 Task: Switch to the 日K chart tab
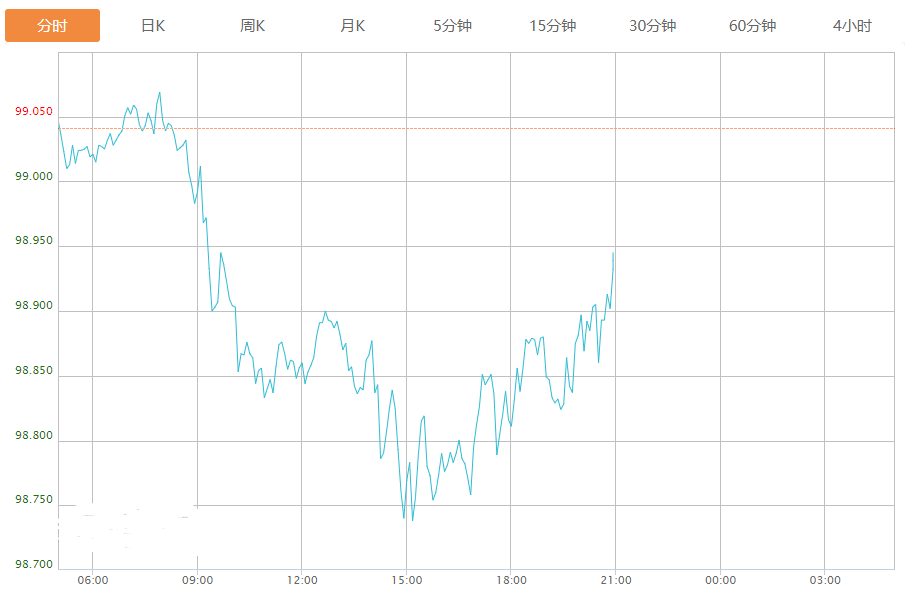pyautogui.click(x=153, y=26)
